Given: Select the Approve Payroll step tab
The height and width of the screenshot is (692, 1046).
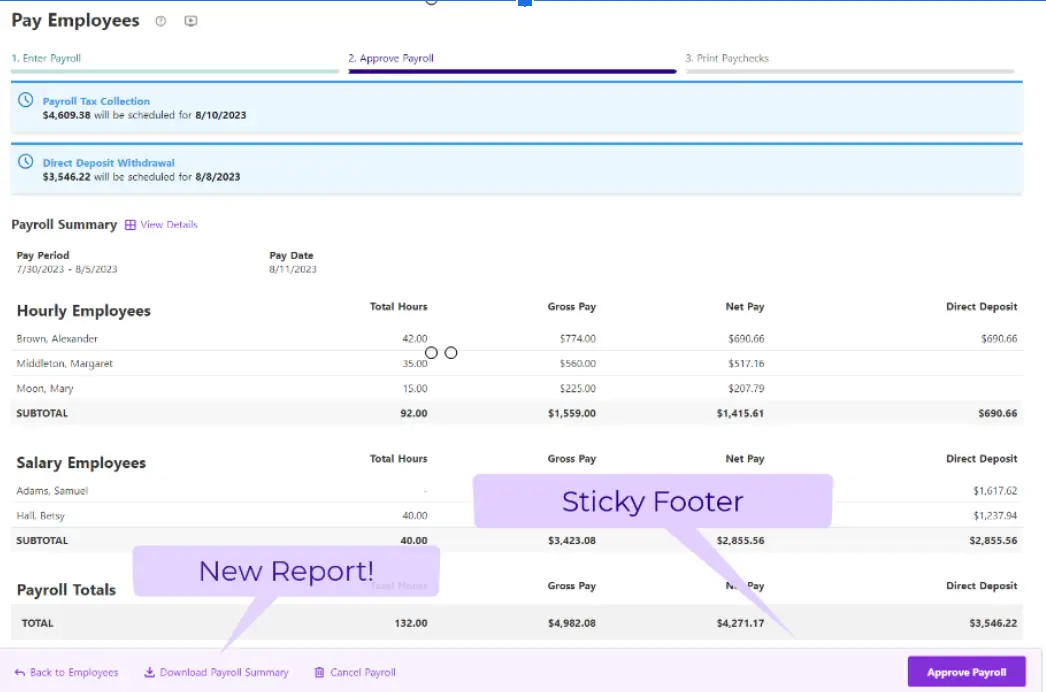Looking at the screenshot, I should [x=391, y=58].
